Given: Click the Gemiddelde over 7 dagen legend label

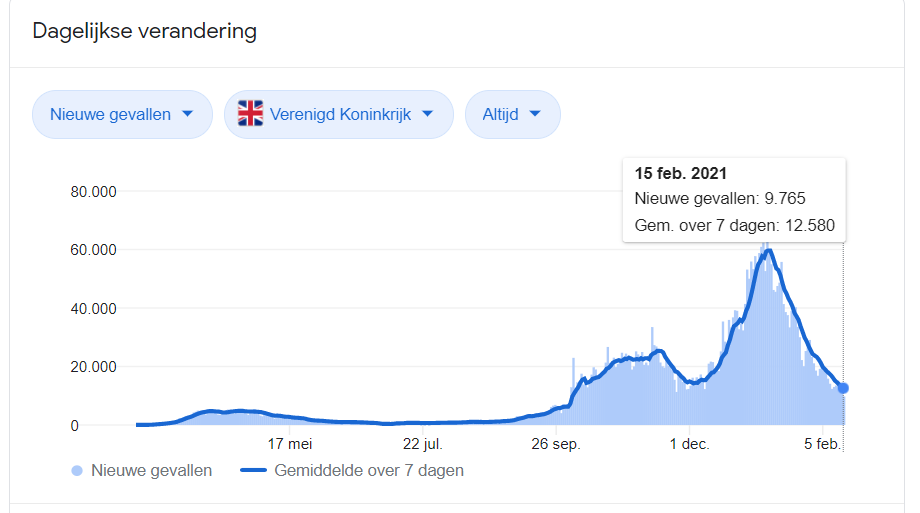Looking at the screenshot, I should 369,471.
